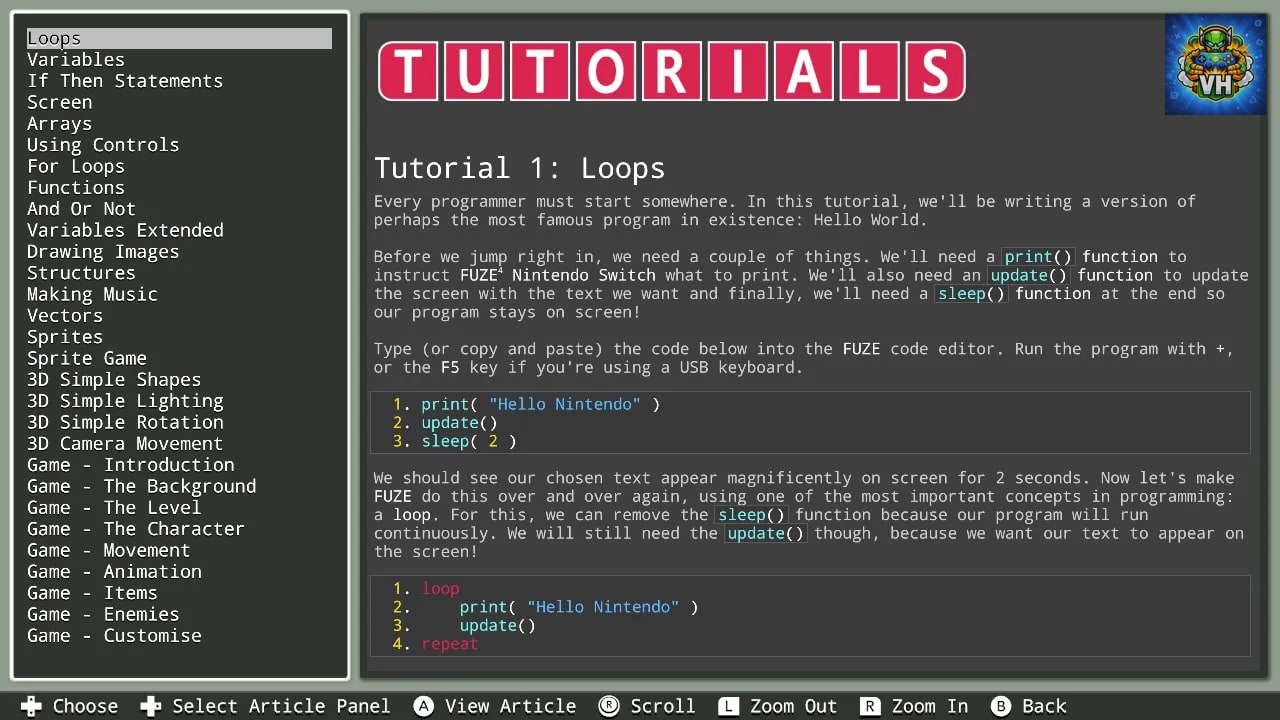The image size is (1280, 720).
Task: Open the Game - Movement tutorial
Action: pos(109,550)
